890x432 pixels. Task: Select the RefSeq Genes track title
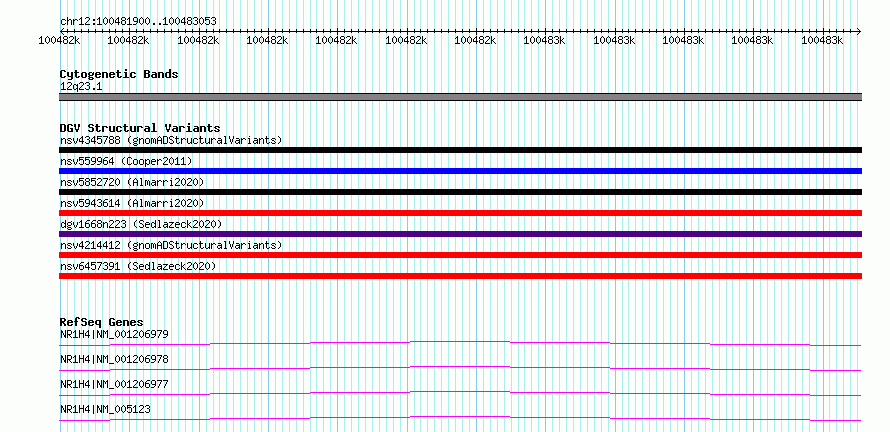click(x=102, y=322)
